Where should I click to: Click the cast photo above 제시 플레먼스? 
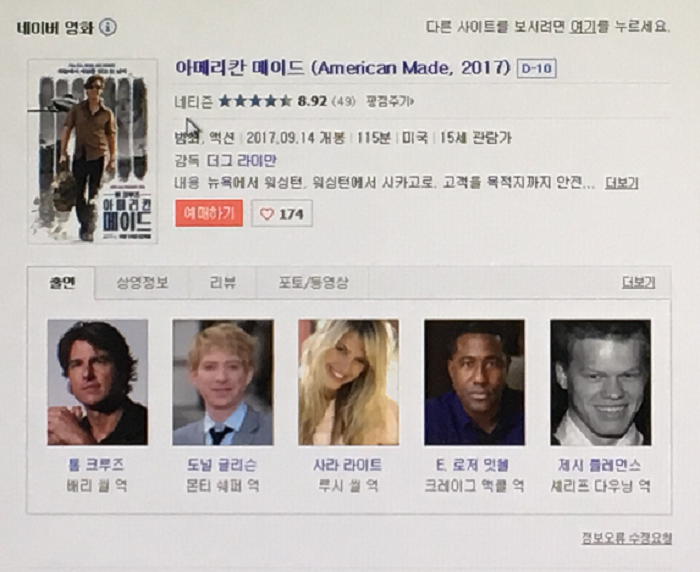[600, 382]
